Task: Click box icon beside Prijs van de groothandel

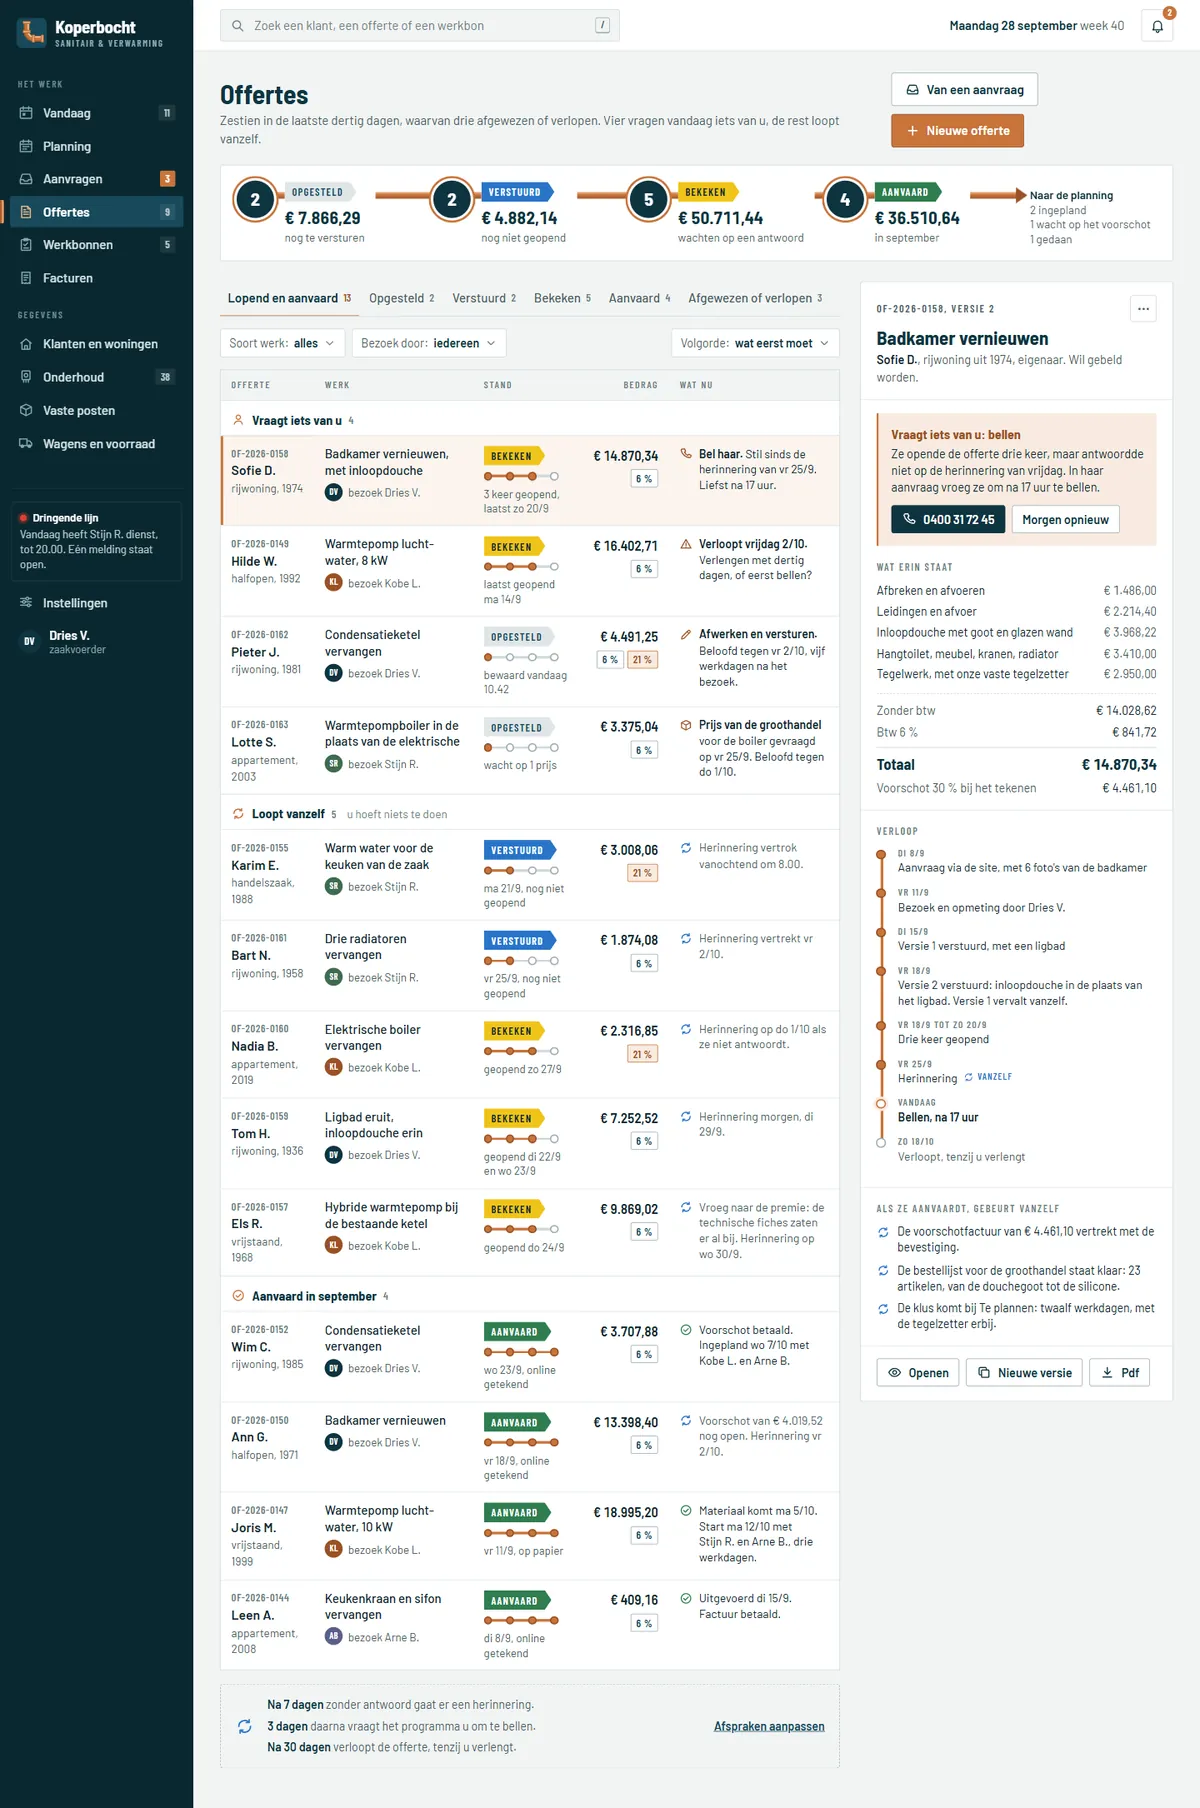Action: (x=686, y=725)
